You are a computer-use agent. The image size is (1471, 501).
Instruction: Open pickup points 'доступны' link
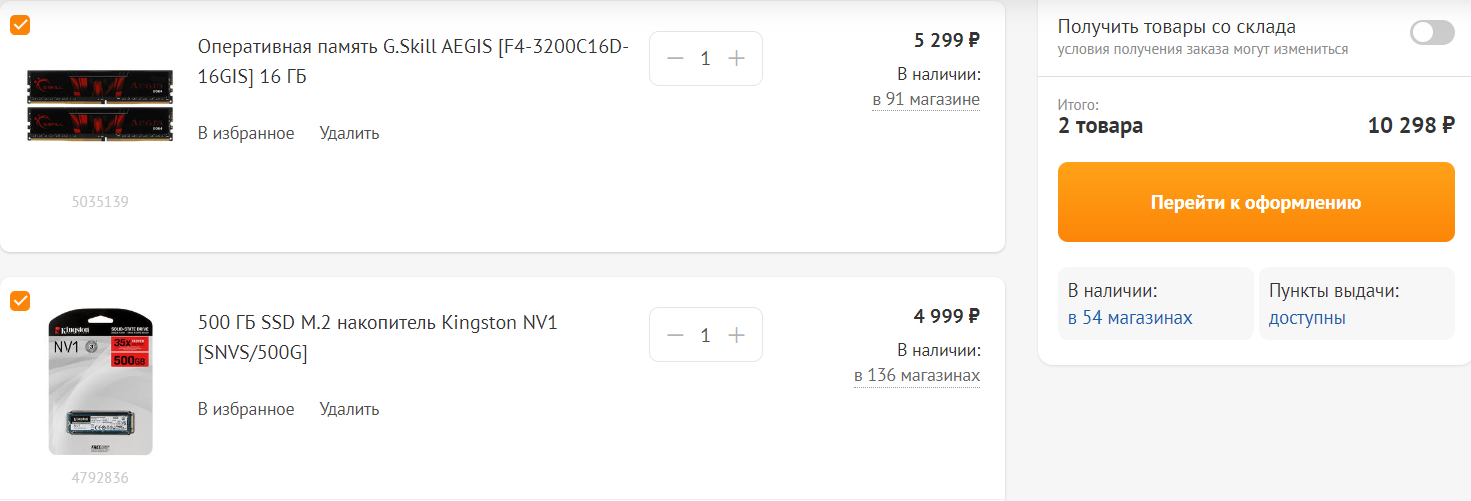pos(1307,318)
